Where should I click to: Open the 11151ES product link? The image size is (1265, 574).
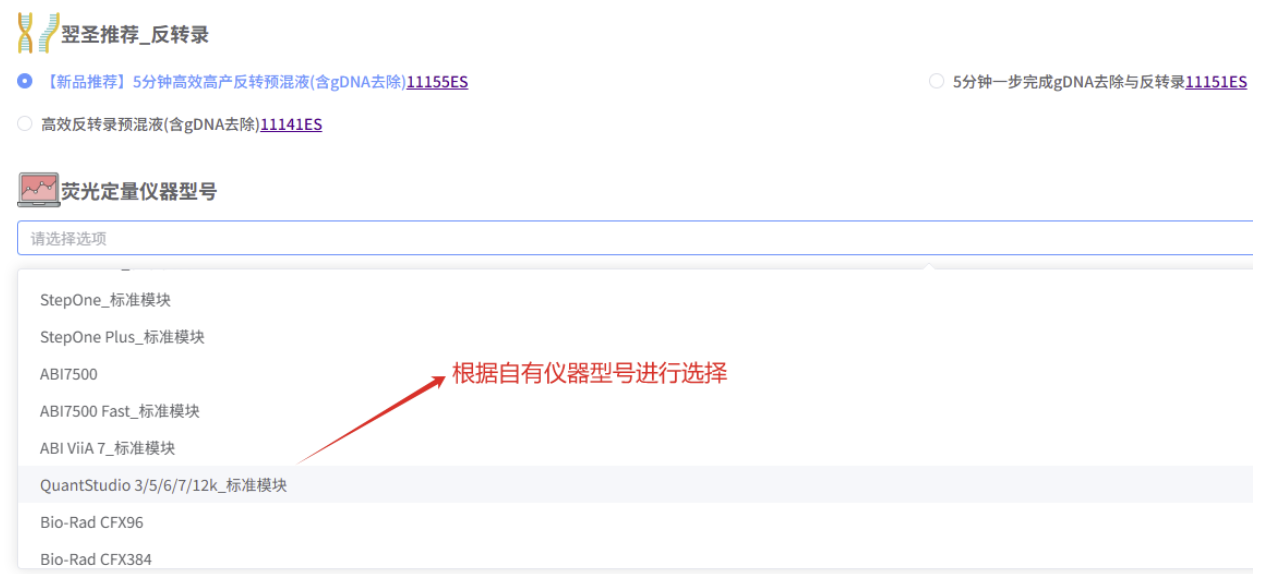point(1216,82)
